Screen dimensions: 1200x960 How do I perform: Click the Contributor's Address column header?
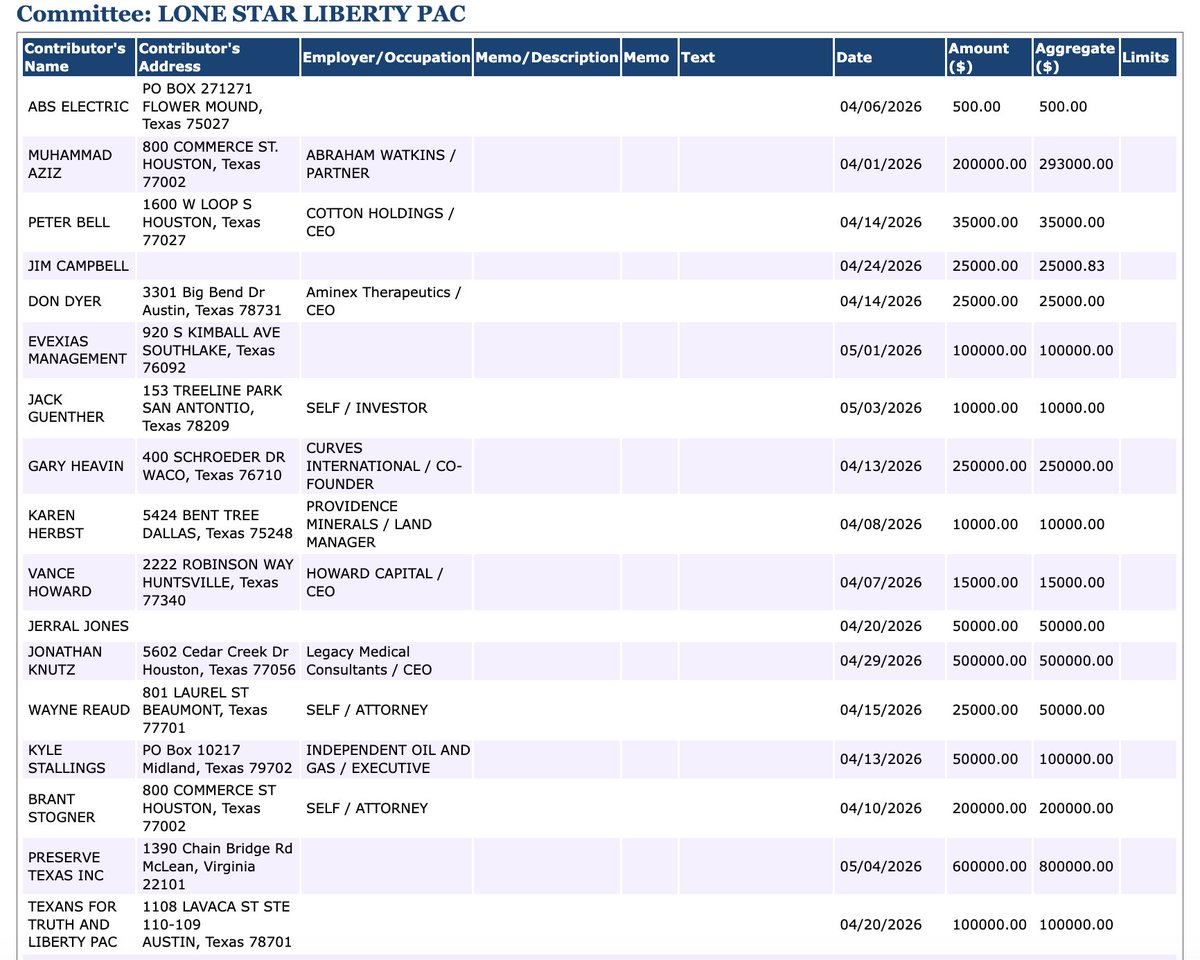tap(218, 57)
